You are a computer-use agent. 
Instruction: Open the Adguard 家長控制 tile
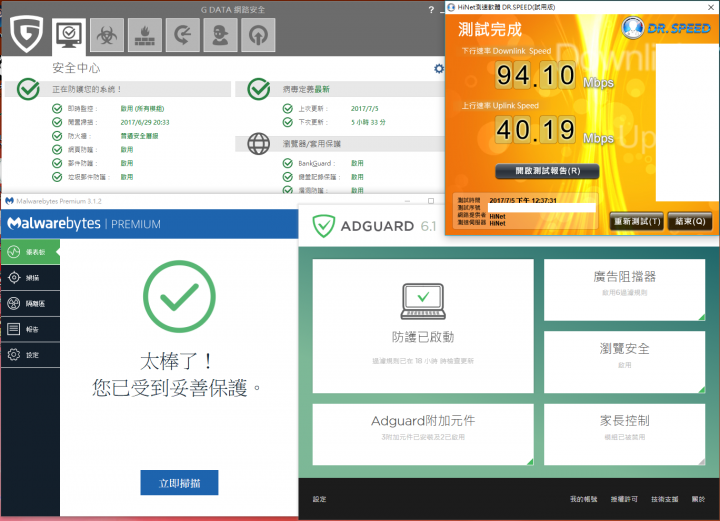(x=624, y=434)
